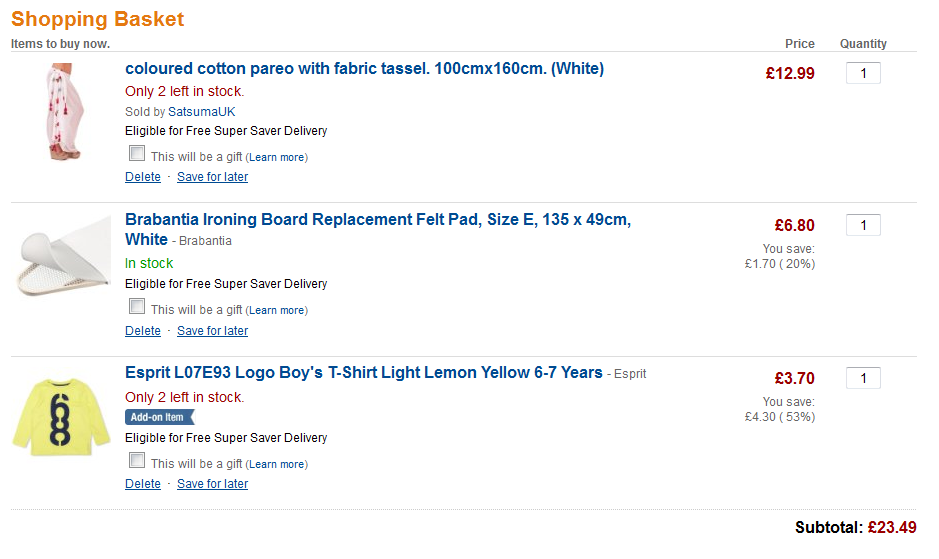Image resolution: width=939 pixels, height=559 pixels.
Task: Focus the quantity field for the £6.80 item
Action: (x=863, y=225)
